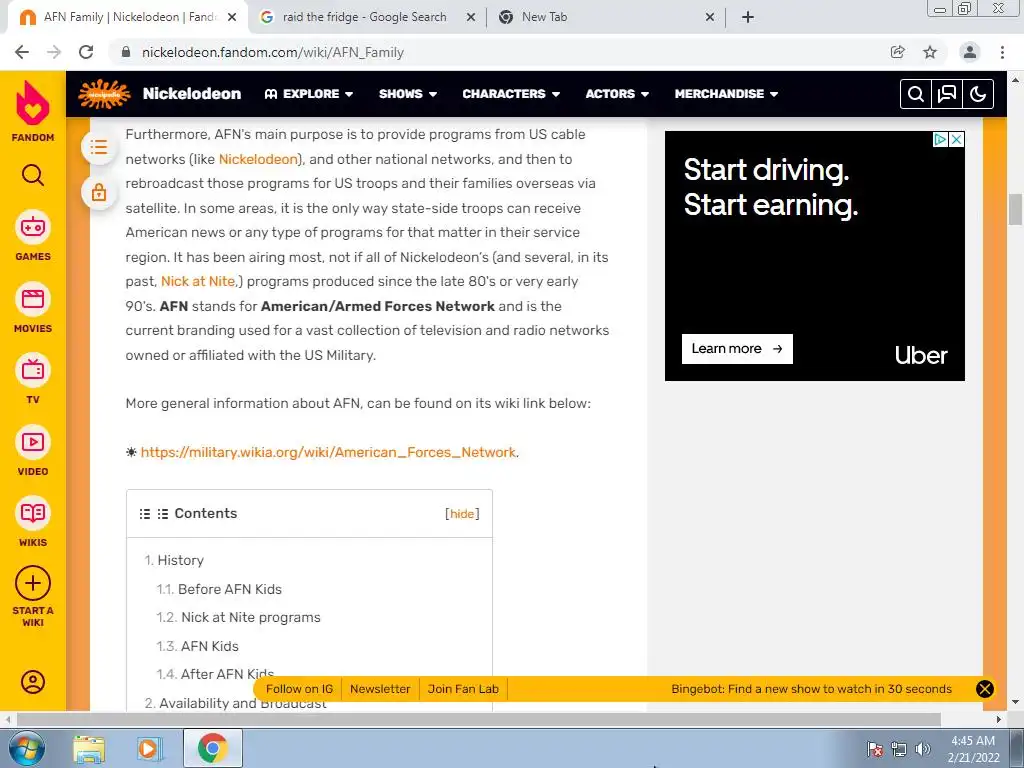Viewport: 1024px width, 768px height.
Task: Open the Games sidebar icon
Action: [x=33, y=227]
